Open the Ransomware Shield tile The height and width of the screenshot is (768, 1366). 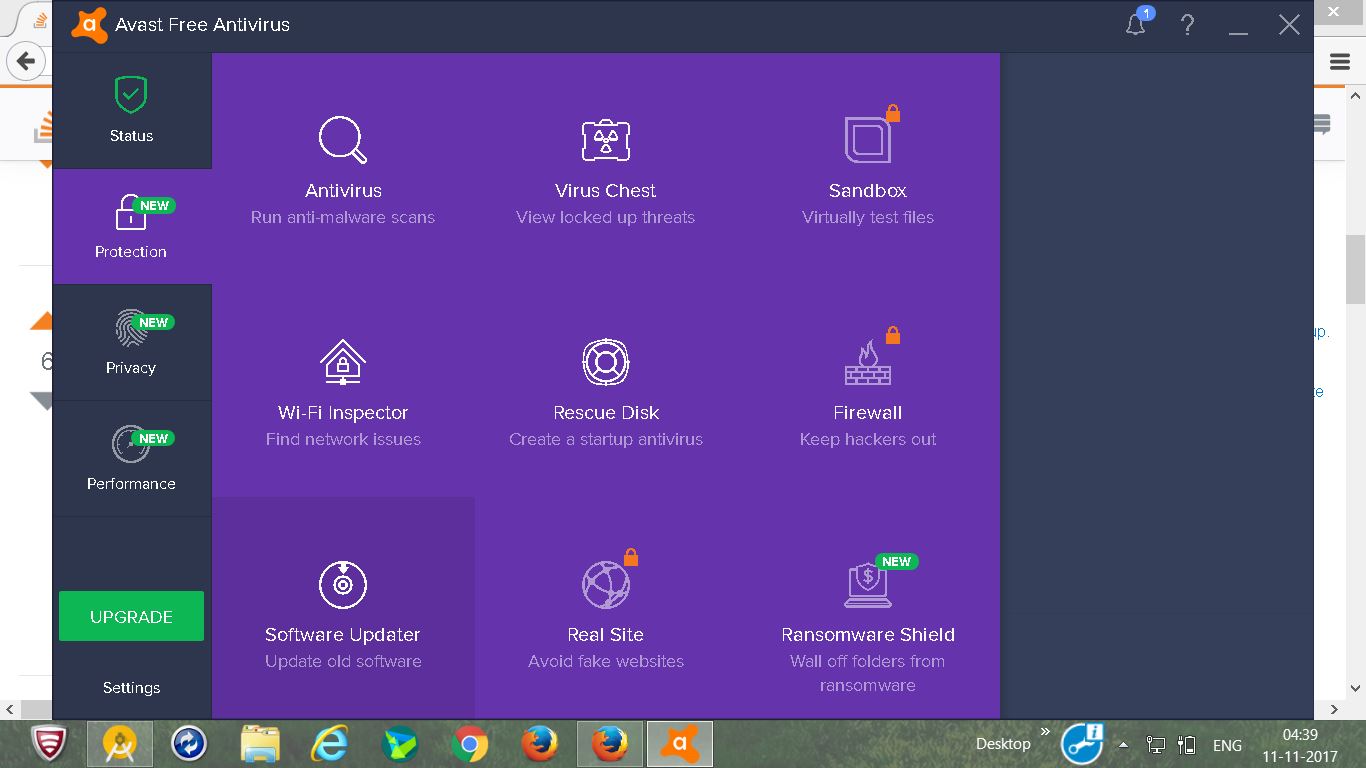click(868, 608)
